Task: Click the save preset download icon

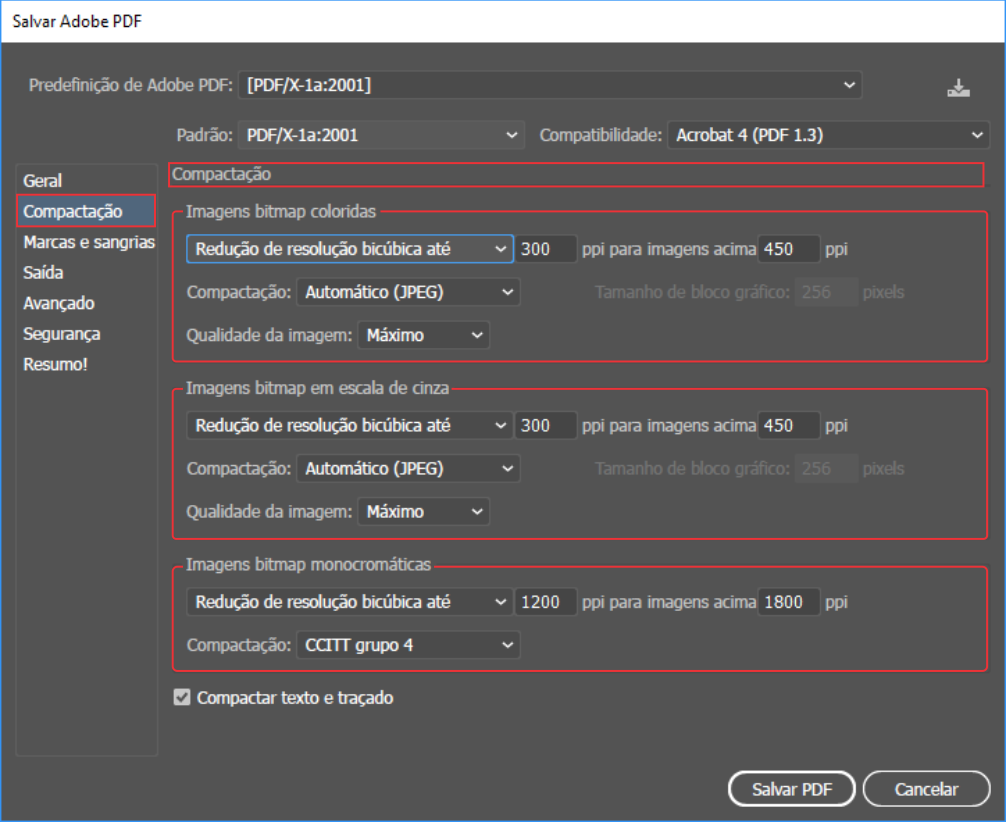Action: pos(959,88)
